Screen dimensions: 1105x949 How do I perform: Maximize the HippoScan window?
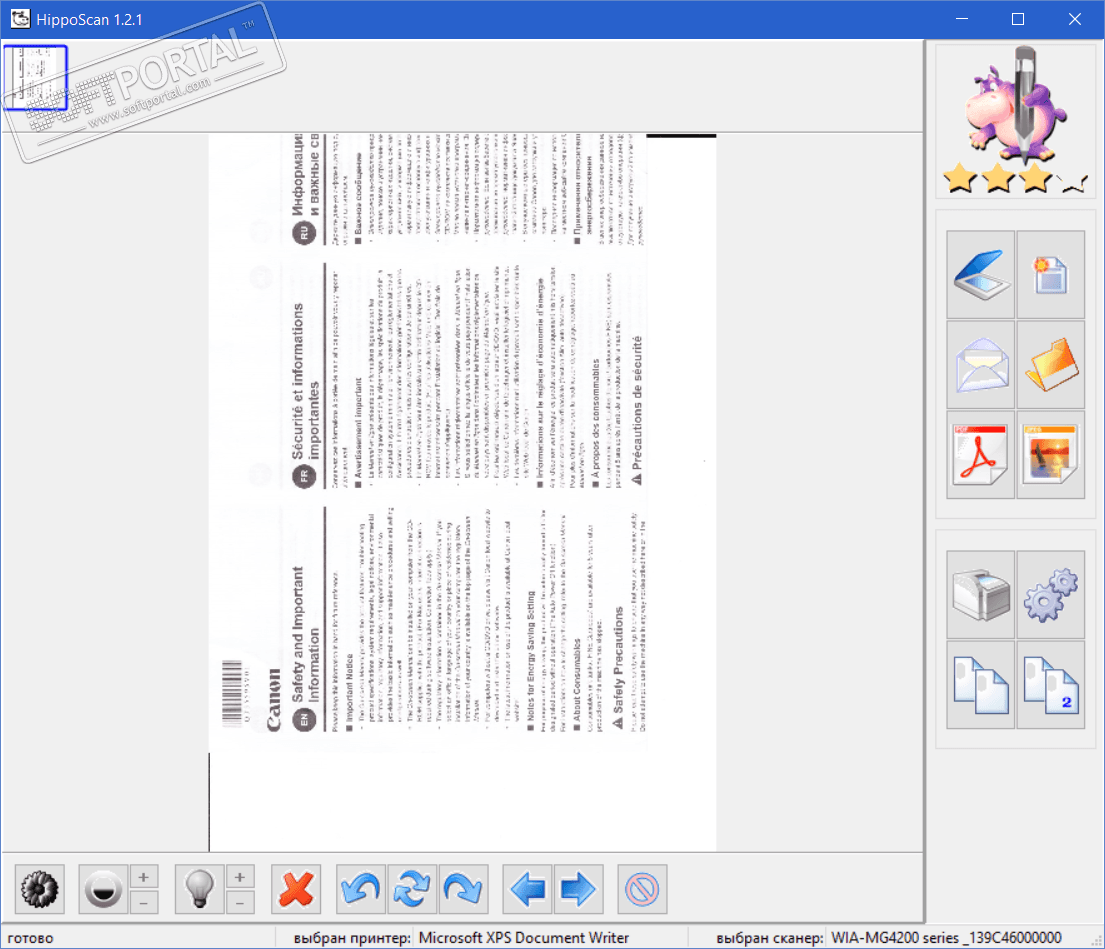1018,19
